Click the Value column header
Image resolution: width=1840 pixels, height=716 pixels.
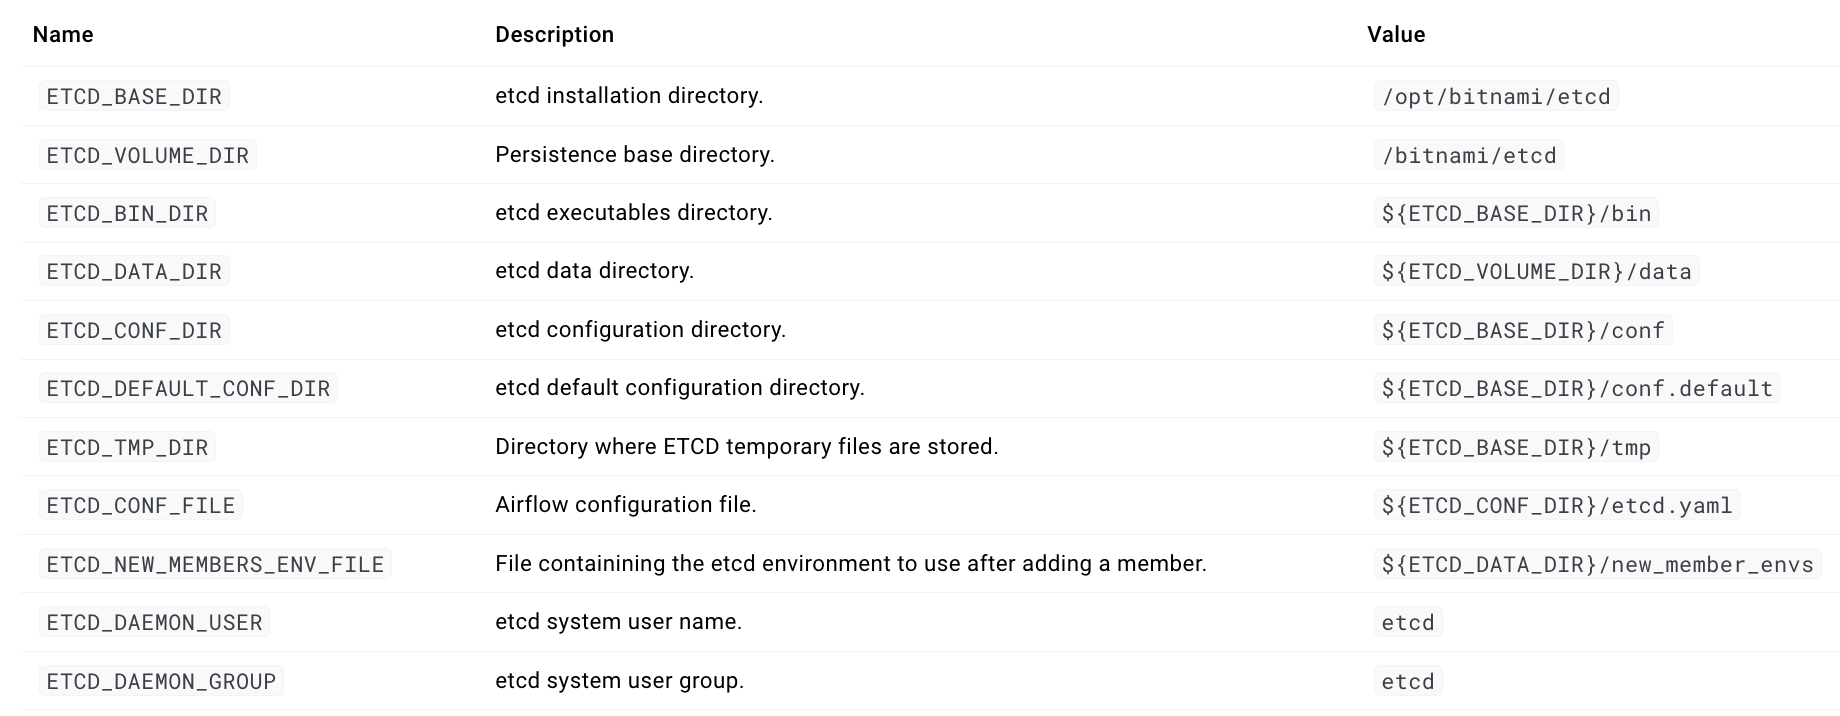[x=1396, y=35]
